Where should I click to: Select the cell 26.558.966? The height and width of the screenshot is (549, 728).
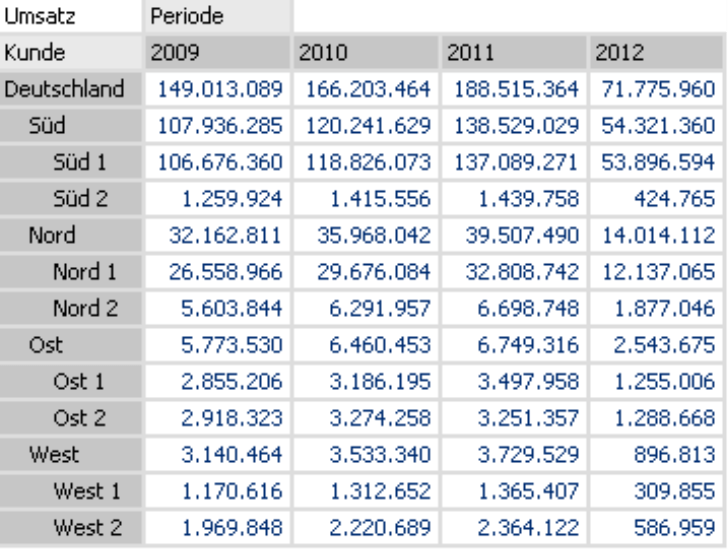[x=218, y=272]
